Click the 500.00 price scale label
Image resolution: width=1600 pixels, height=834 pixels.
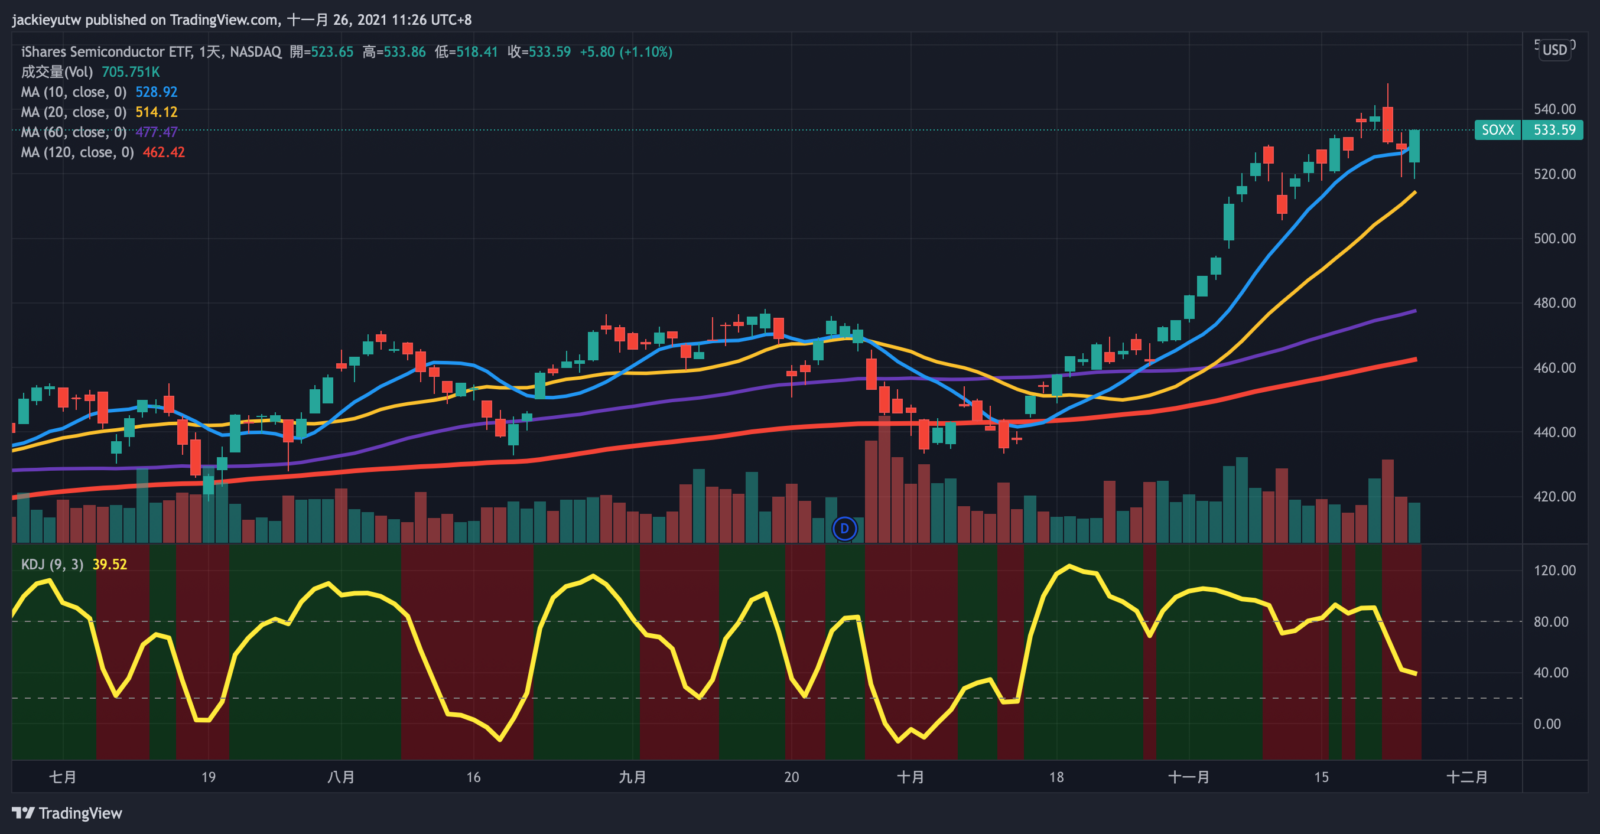[x=1554, y=238]
